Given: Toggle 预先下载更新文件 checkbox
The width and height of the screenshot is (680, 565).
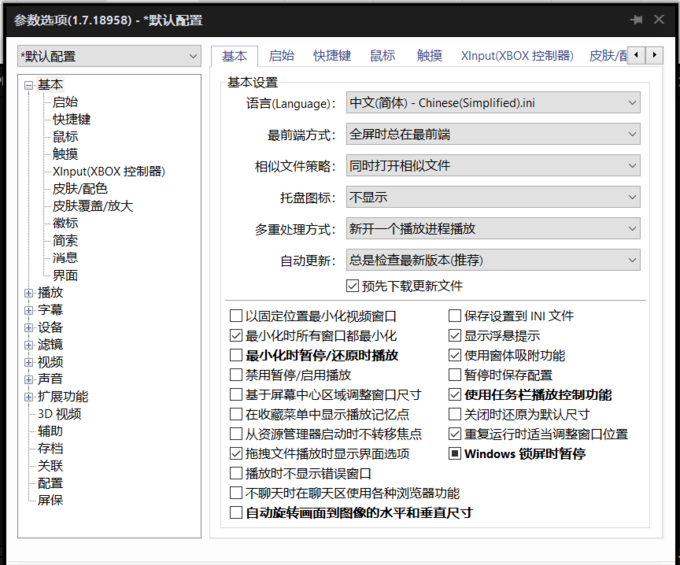Looking at the screenshot, I should click(x=352, y=286).
